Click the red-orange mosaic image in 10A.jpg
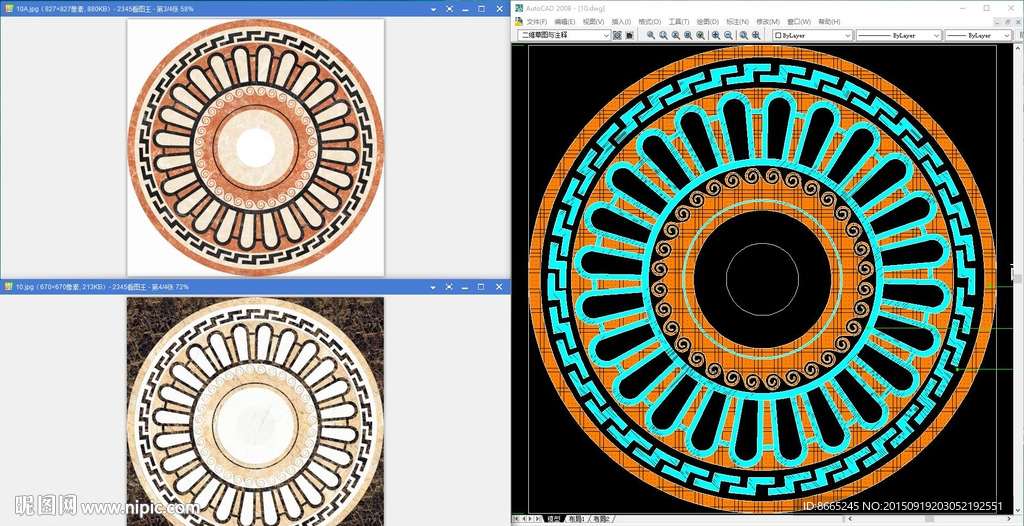Image resolution: width=1024 pixels, height=526 pixels. (x=256, y=147)
